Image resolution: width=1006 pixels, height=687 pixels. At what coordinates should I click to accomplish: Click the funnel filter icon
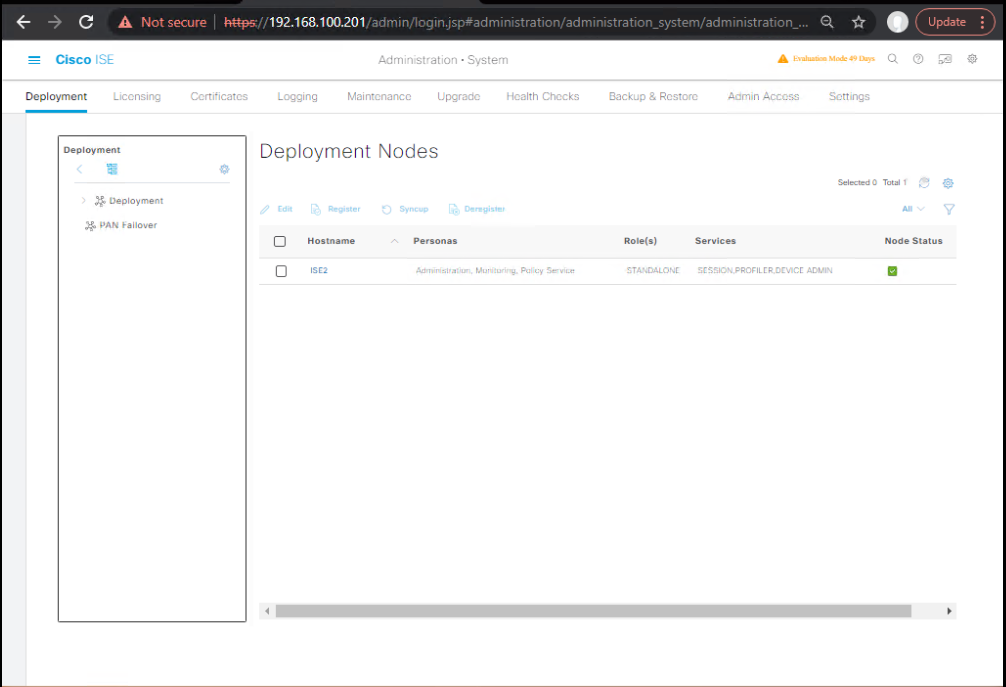pos(949,209)
